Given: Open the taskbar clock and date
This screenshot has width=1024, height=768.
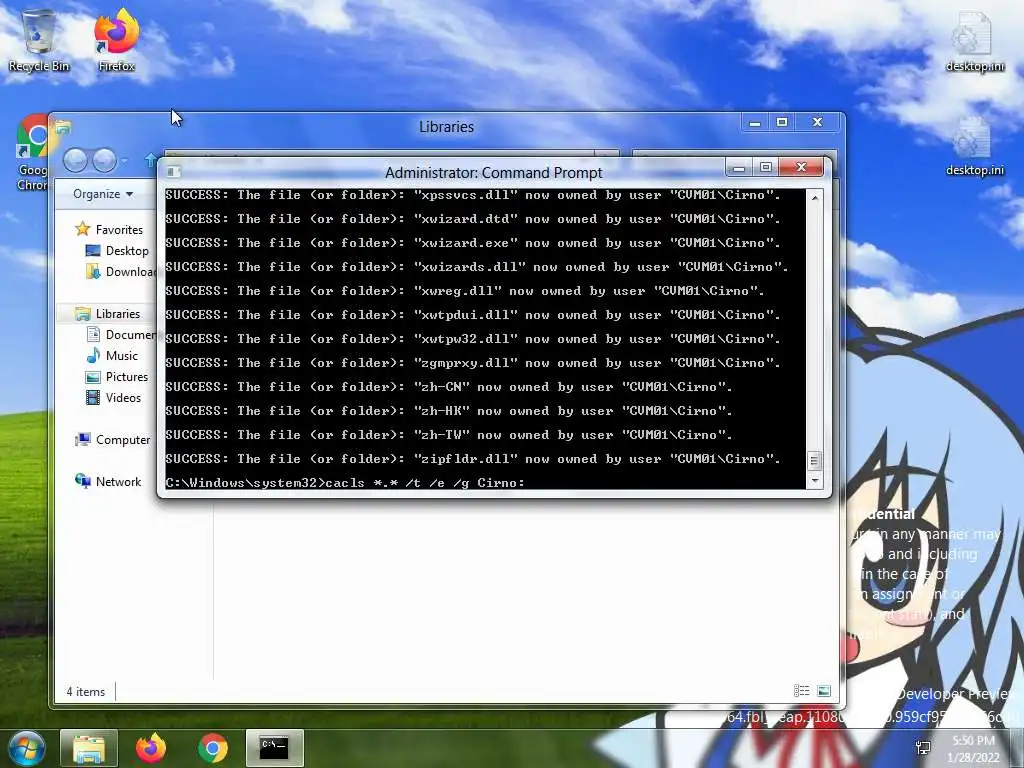Looking at the screenshot, I should click(x=974, y=749).
